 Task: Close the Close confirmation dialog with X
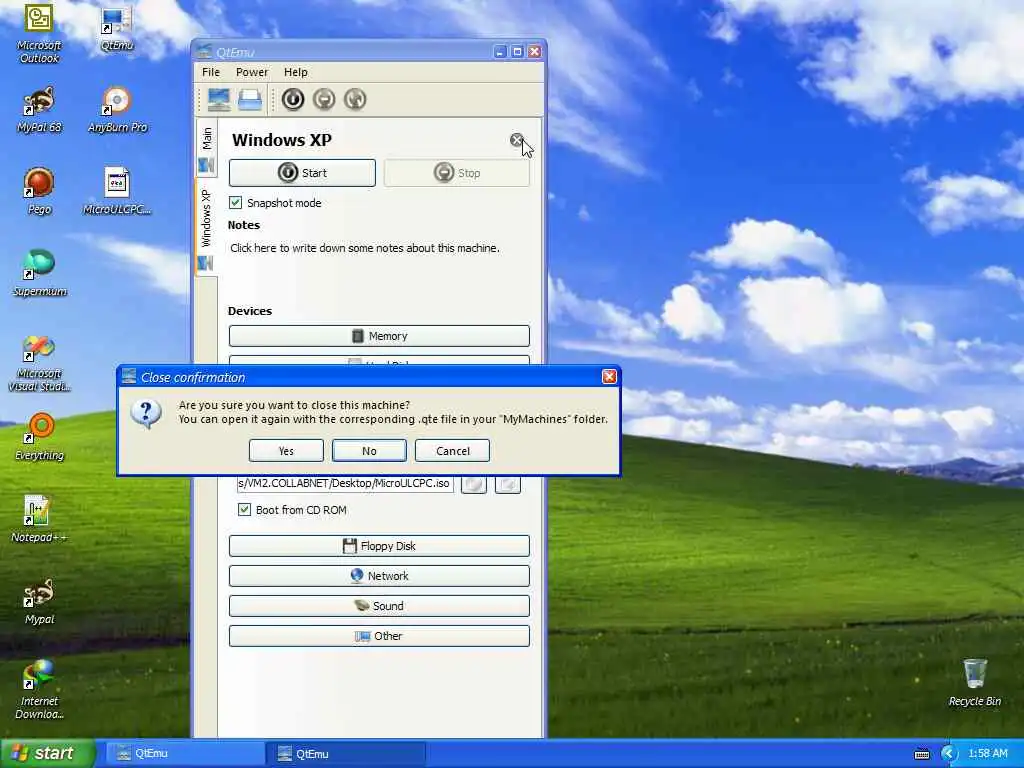pyautogui.click(x=609, y=377)
